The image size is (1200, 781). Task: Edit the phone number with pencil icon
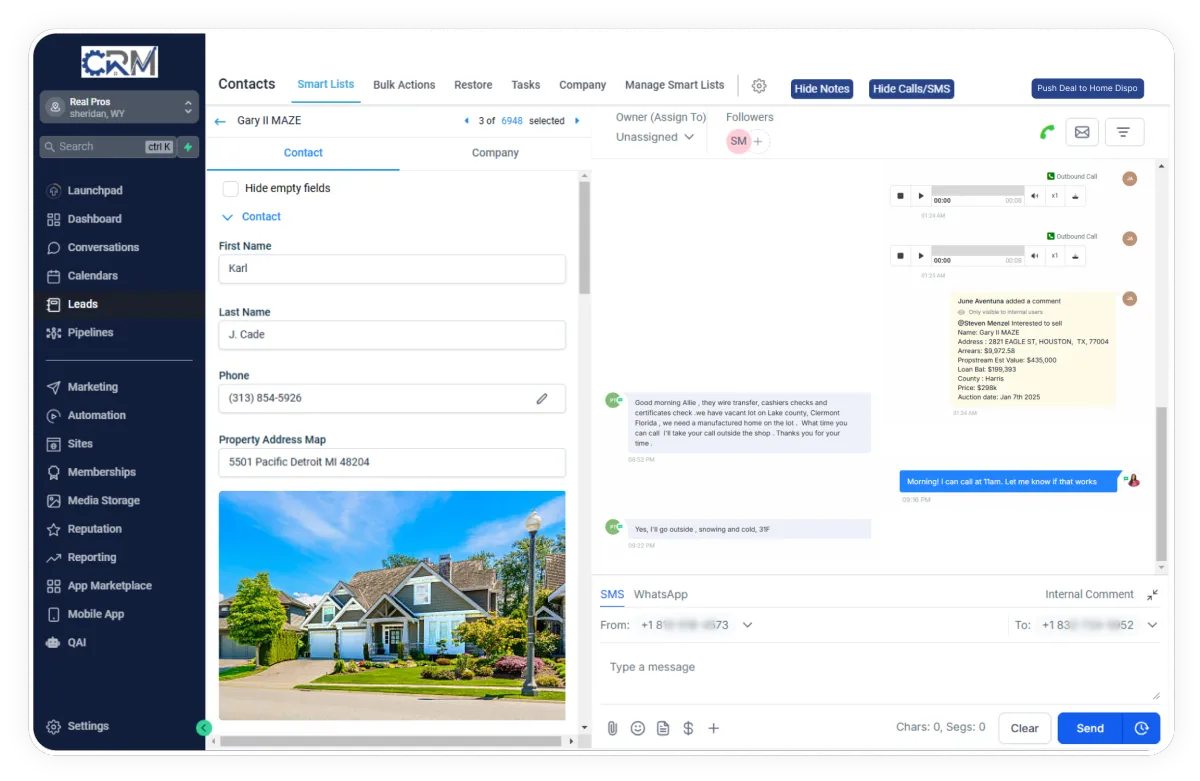(542, 398)
